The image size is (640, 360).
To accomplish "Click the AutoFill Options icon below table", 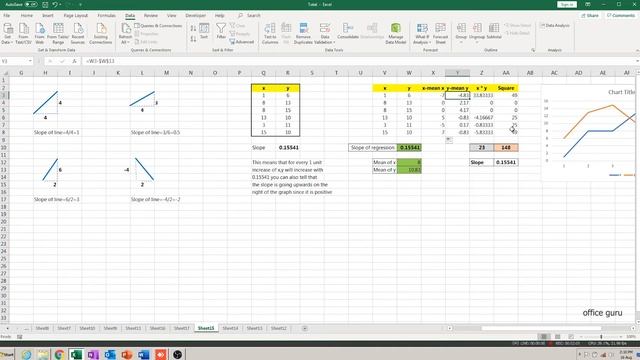I will tap(449, 140).
